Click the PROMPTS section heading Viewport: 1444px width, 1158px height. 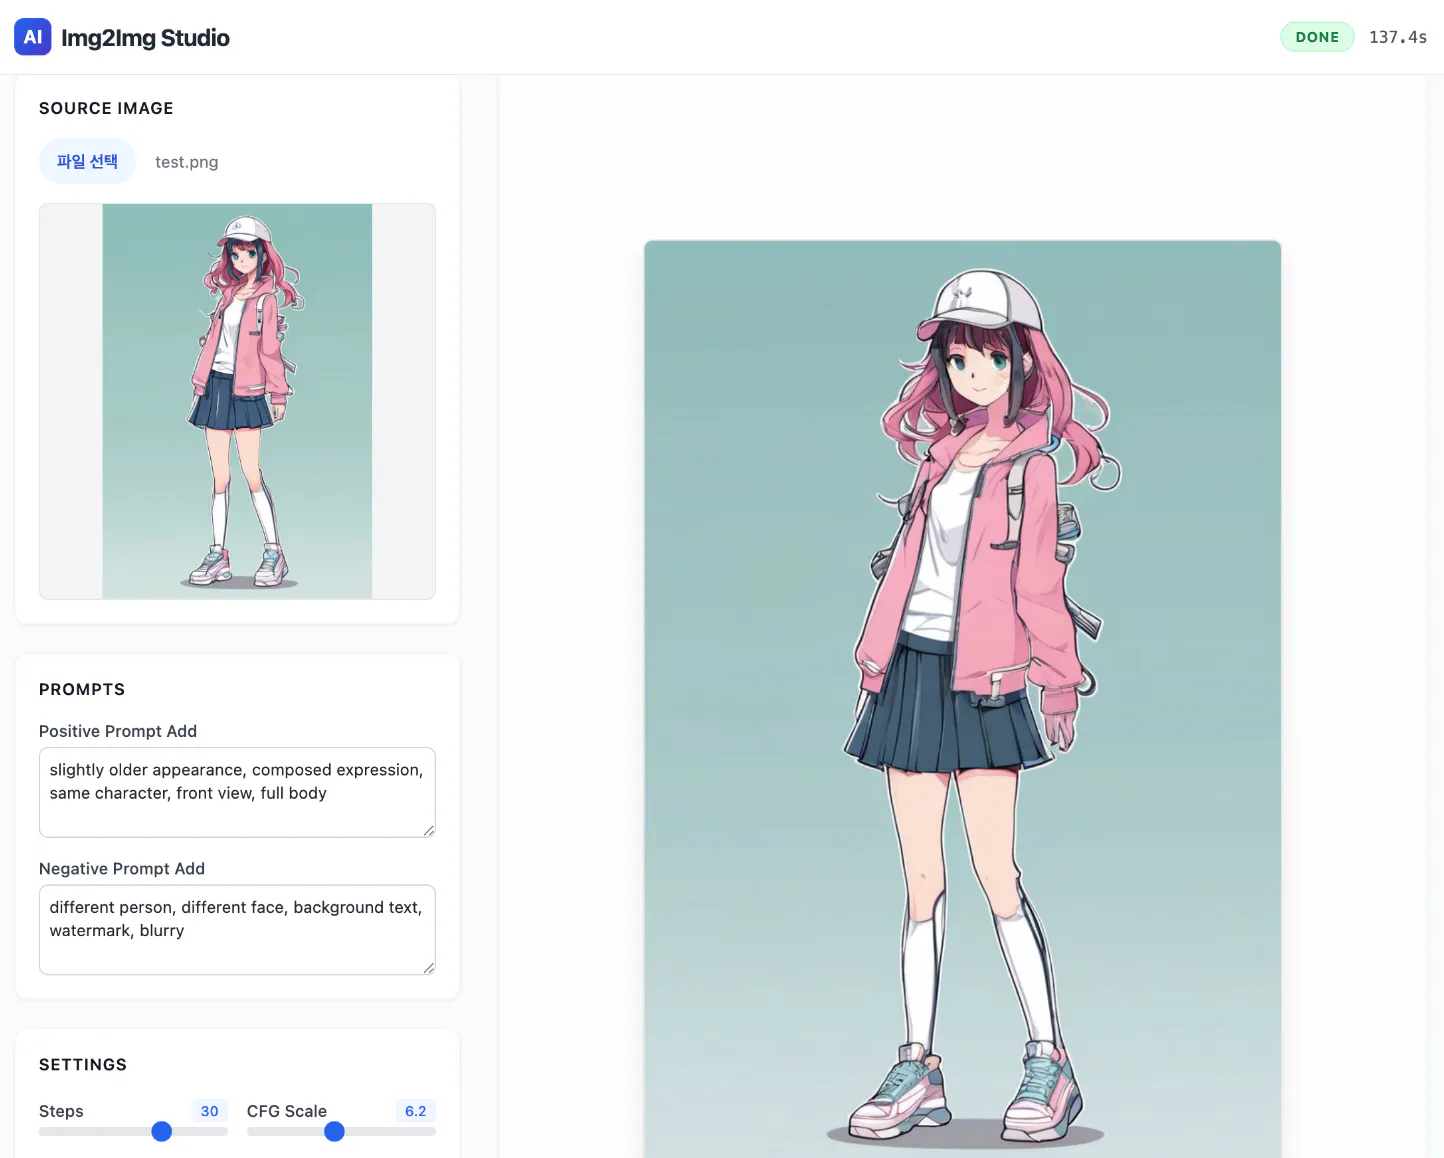coord(82,689)
